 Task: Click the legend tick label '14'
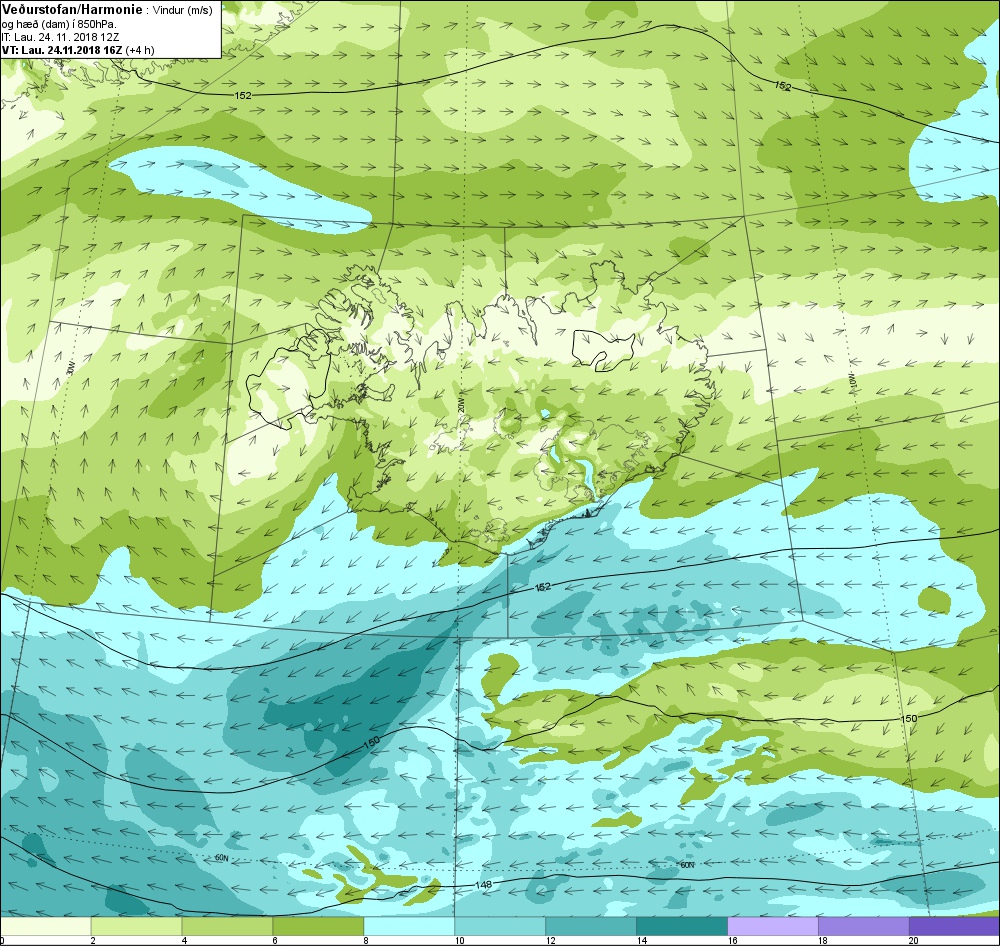click(x=641, y=940)
